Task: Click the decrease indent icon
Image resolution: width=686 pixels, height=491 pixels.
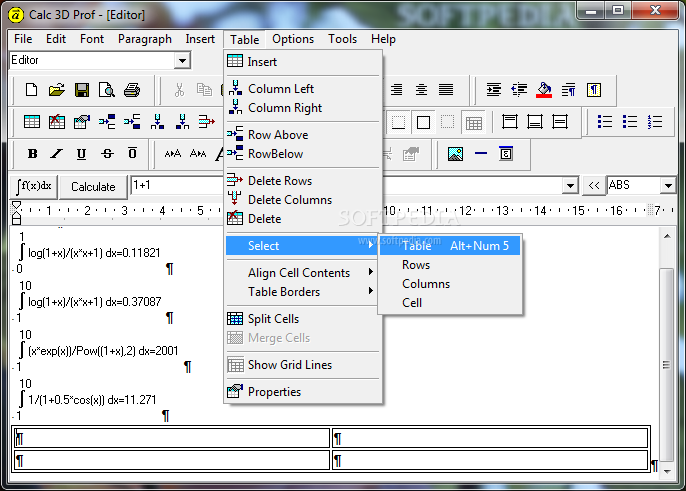Action: pos(519,90)
